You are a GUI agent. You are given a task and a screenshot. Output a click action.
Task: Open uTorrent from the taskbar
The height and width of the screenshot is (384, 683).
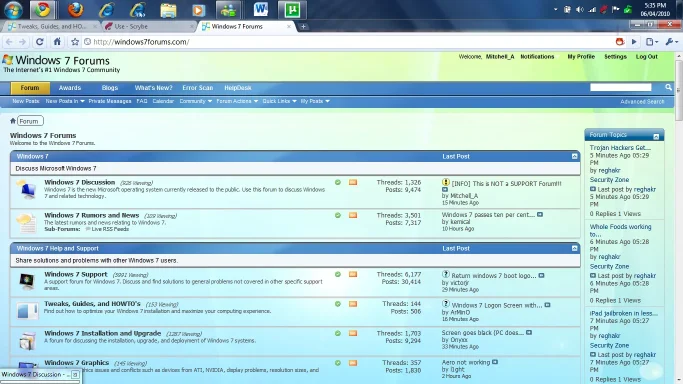[x=292, y=10]
